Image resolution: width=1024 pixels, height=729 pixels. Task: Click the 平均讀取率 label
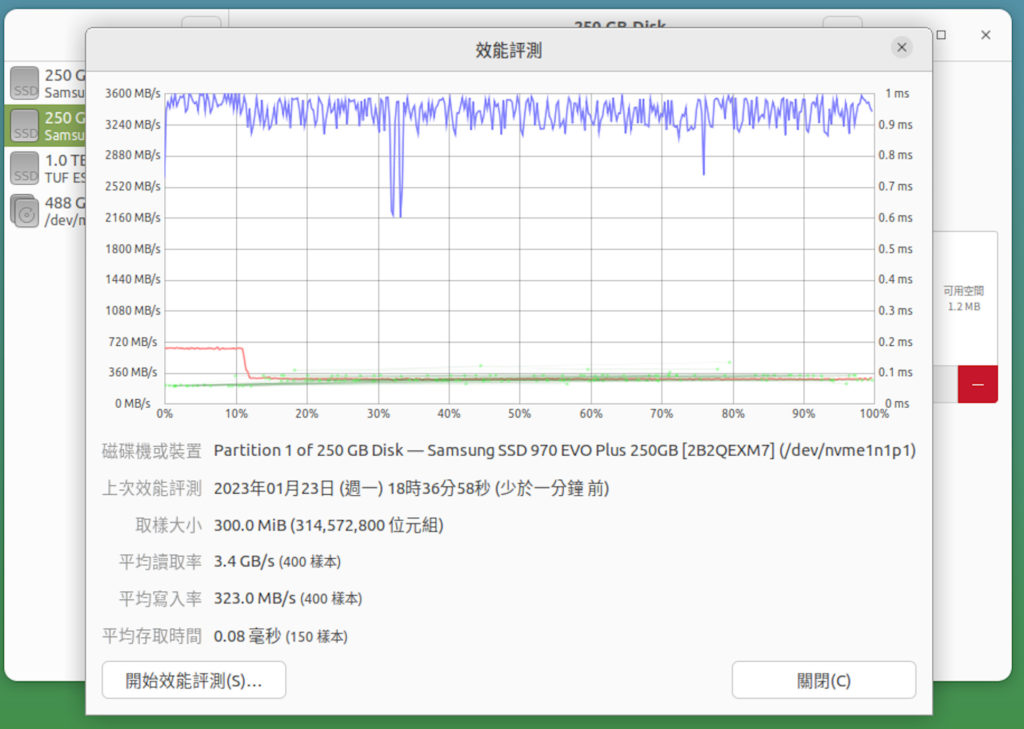(160, 562)
